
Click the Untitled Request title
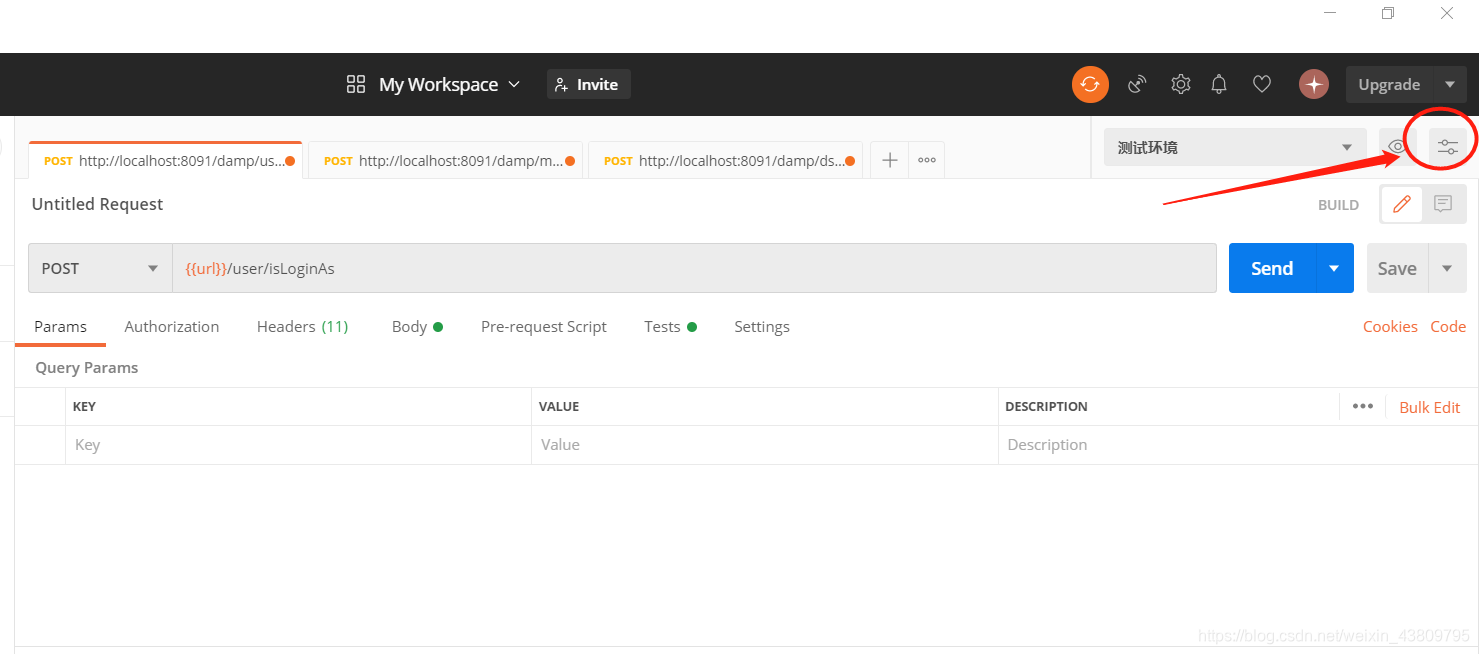click(97, 204)
